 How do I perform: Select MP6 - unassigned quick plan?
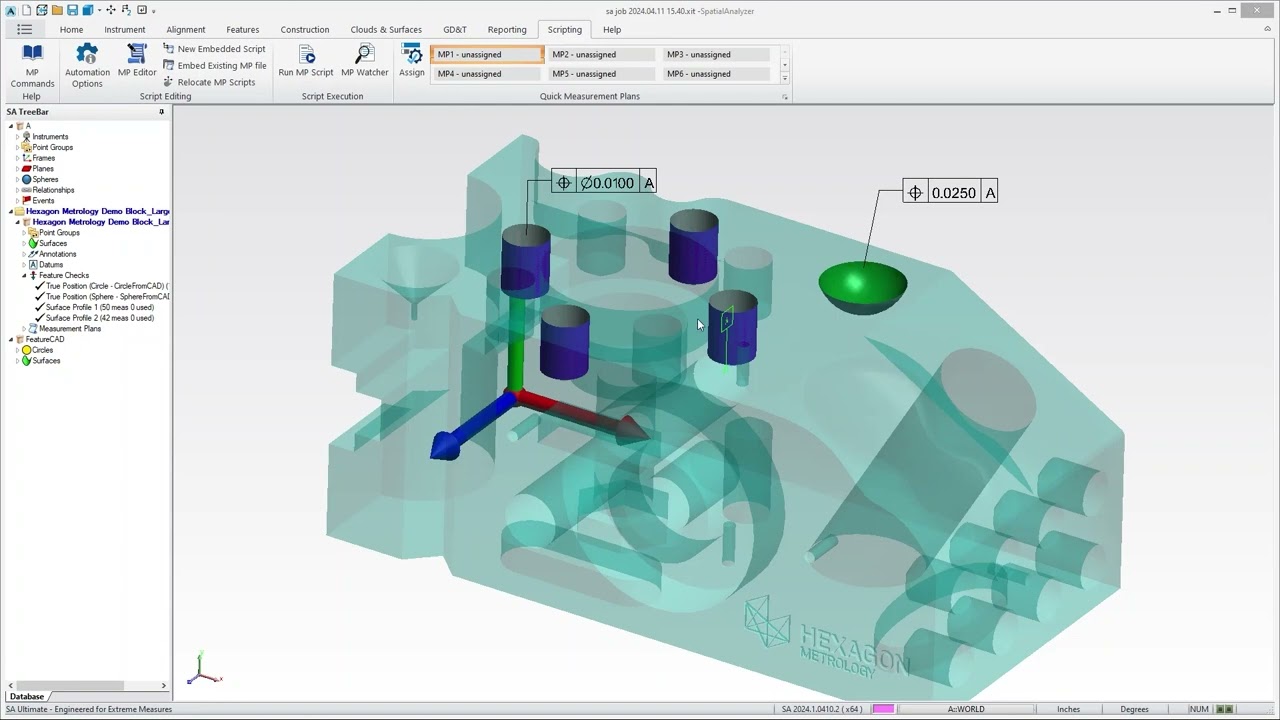pos(717,74)
